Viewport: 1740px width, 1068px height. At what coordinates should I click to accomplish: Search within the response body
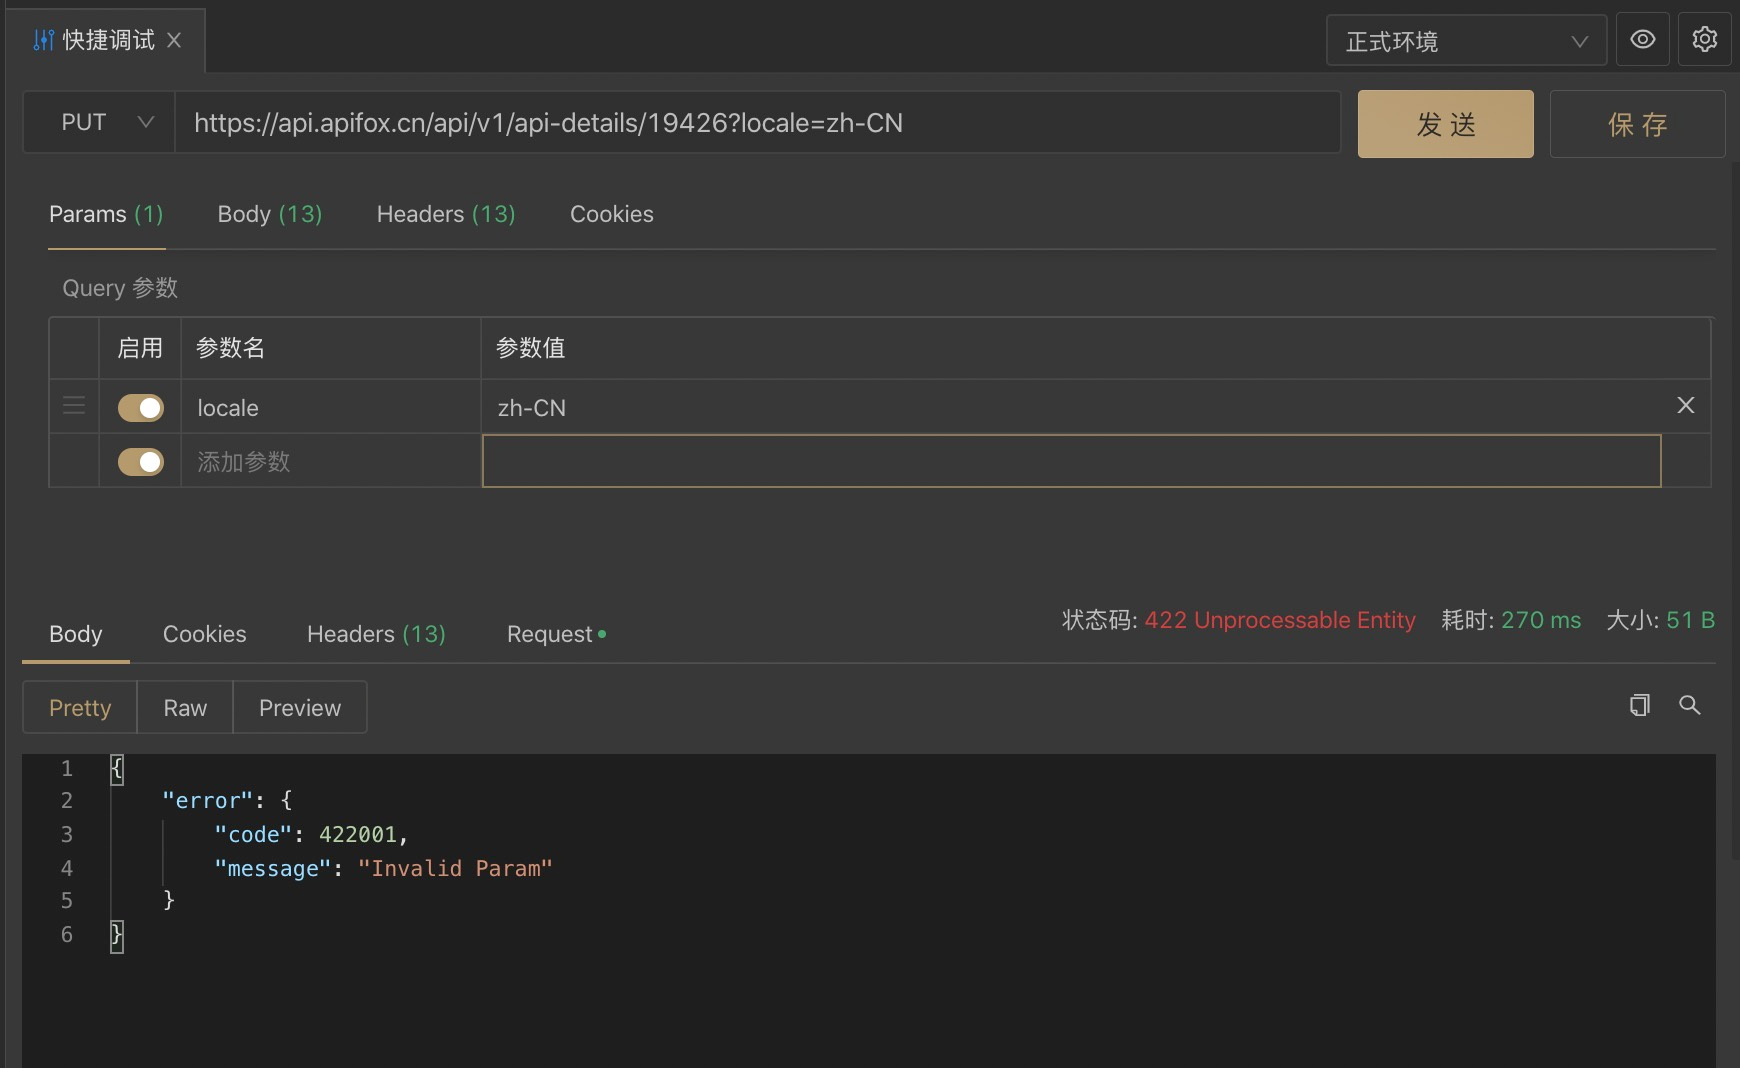click(x=1689, y=705)
